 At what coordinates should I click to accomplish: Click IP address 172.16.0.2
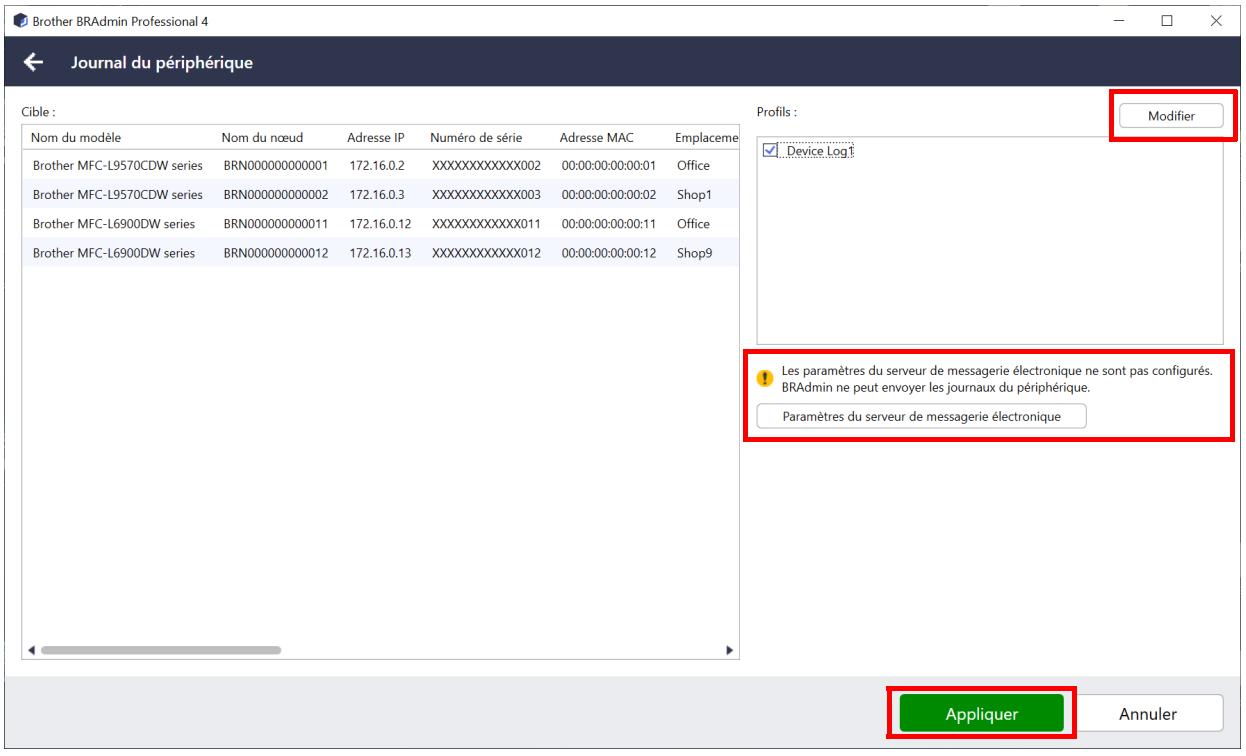tap(375, 166)
